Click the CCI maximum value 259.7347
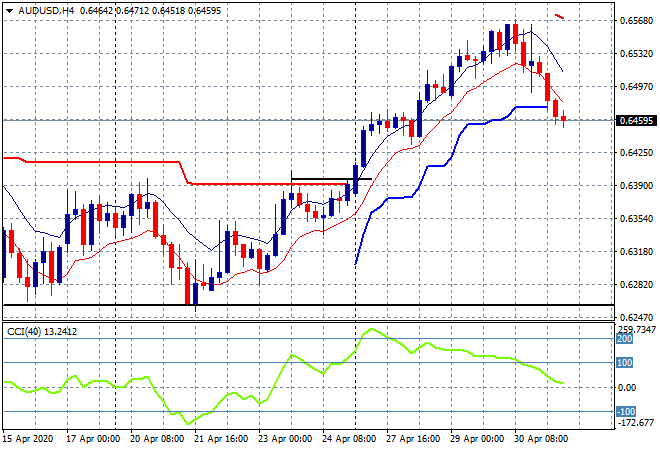660x450 pixels. coord(637,329)
